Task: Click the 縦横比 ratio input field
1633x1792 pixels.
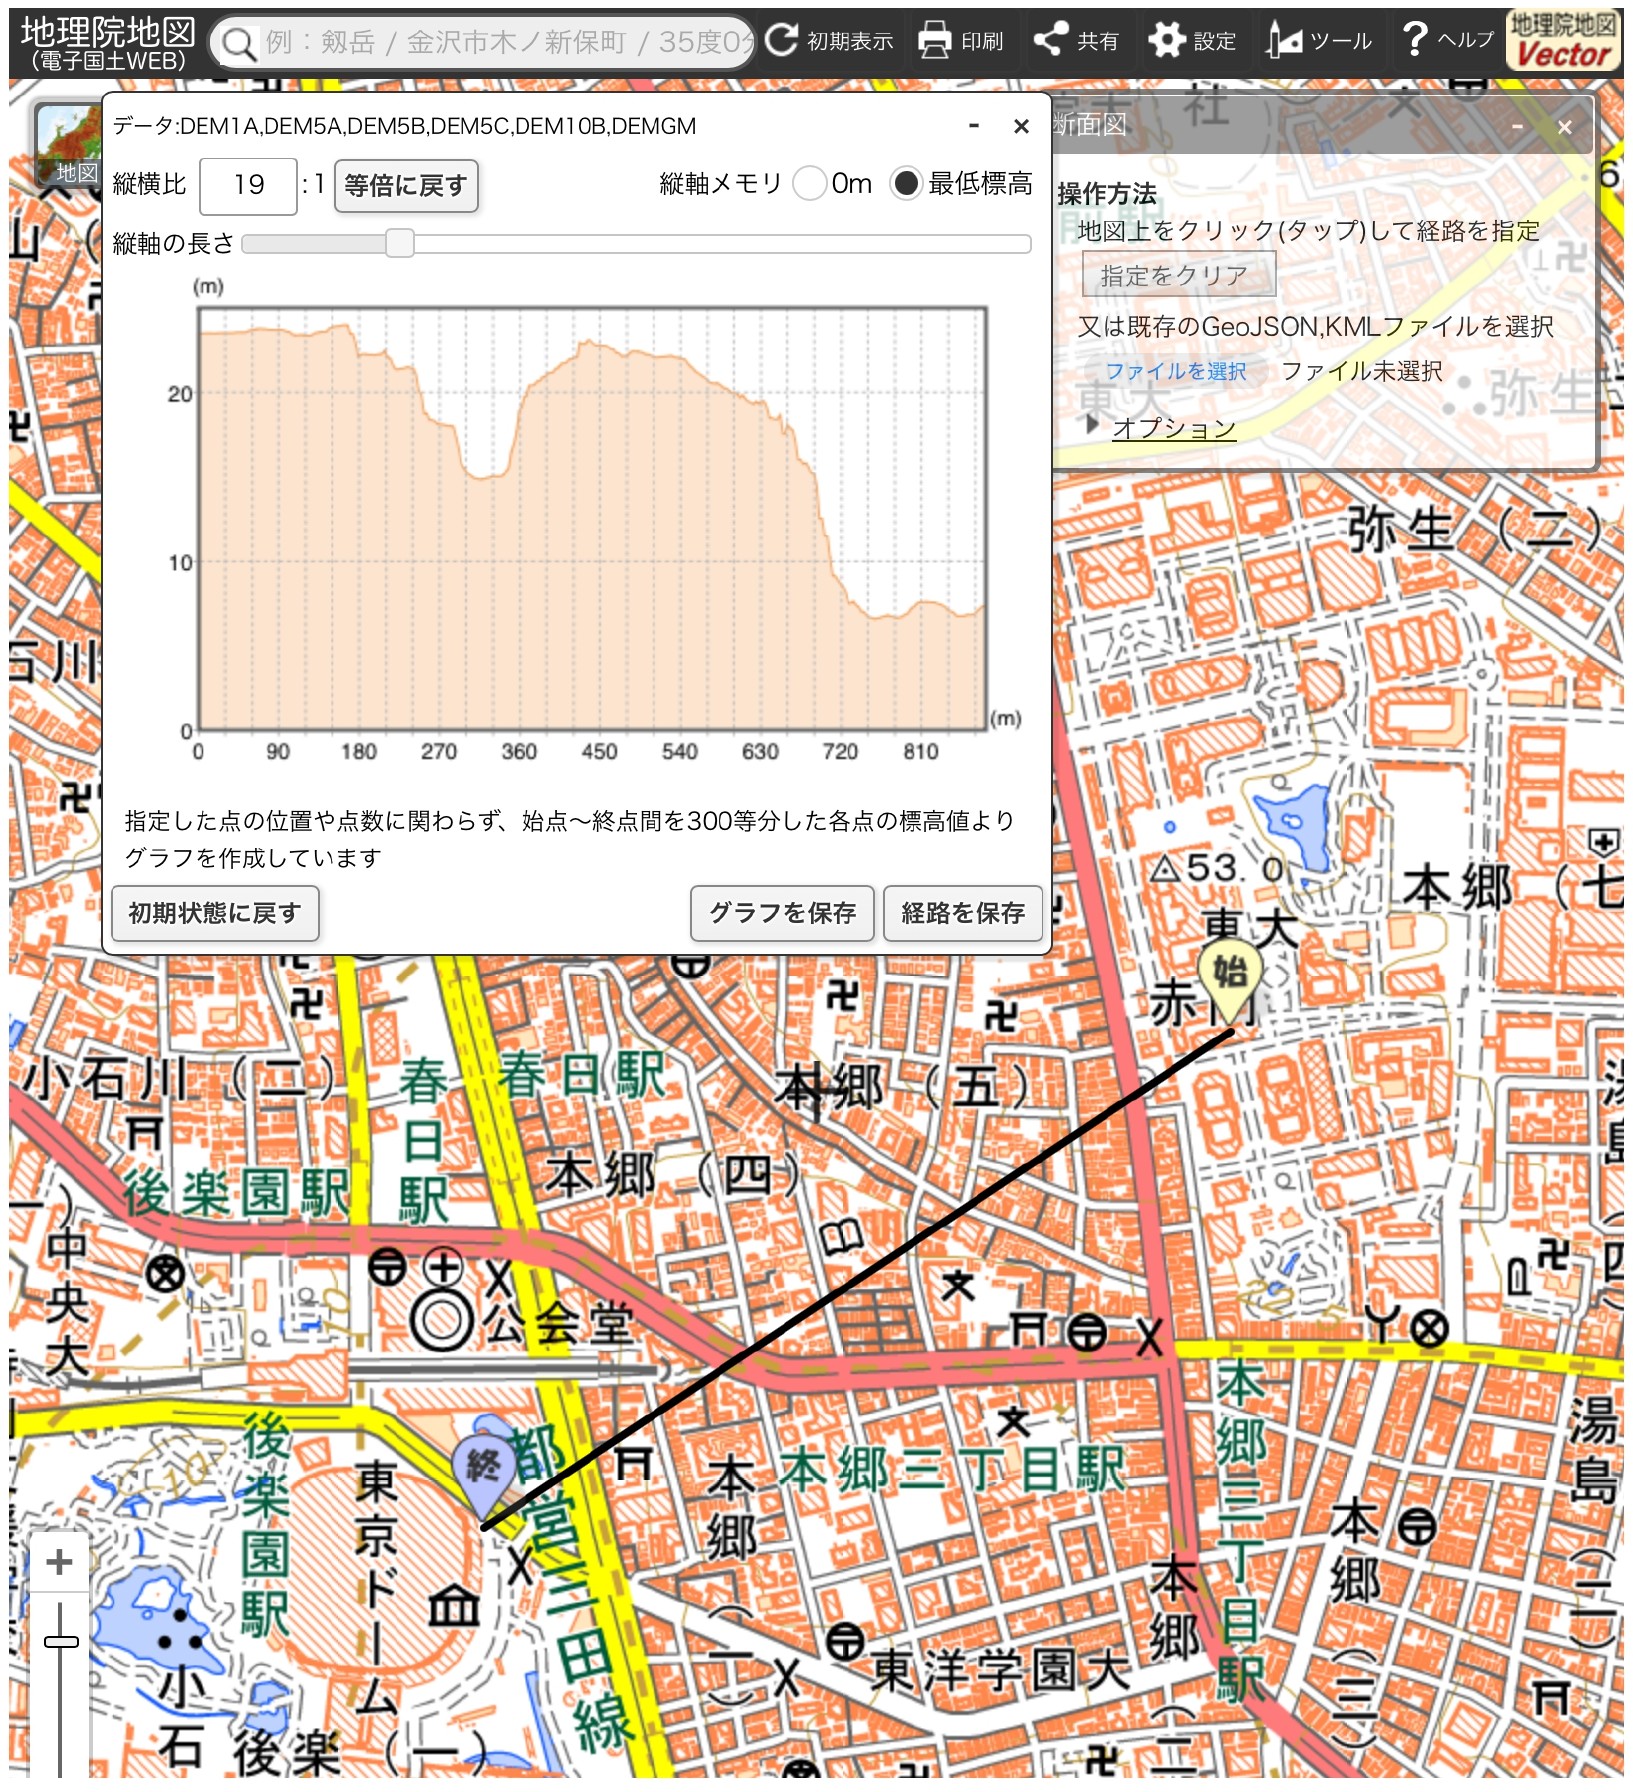Action: click(248, 185)
